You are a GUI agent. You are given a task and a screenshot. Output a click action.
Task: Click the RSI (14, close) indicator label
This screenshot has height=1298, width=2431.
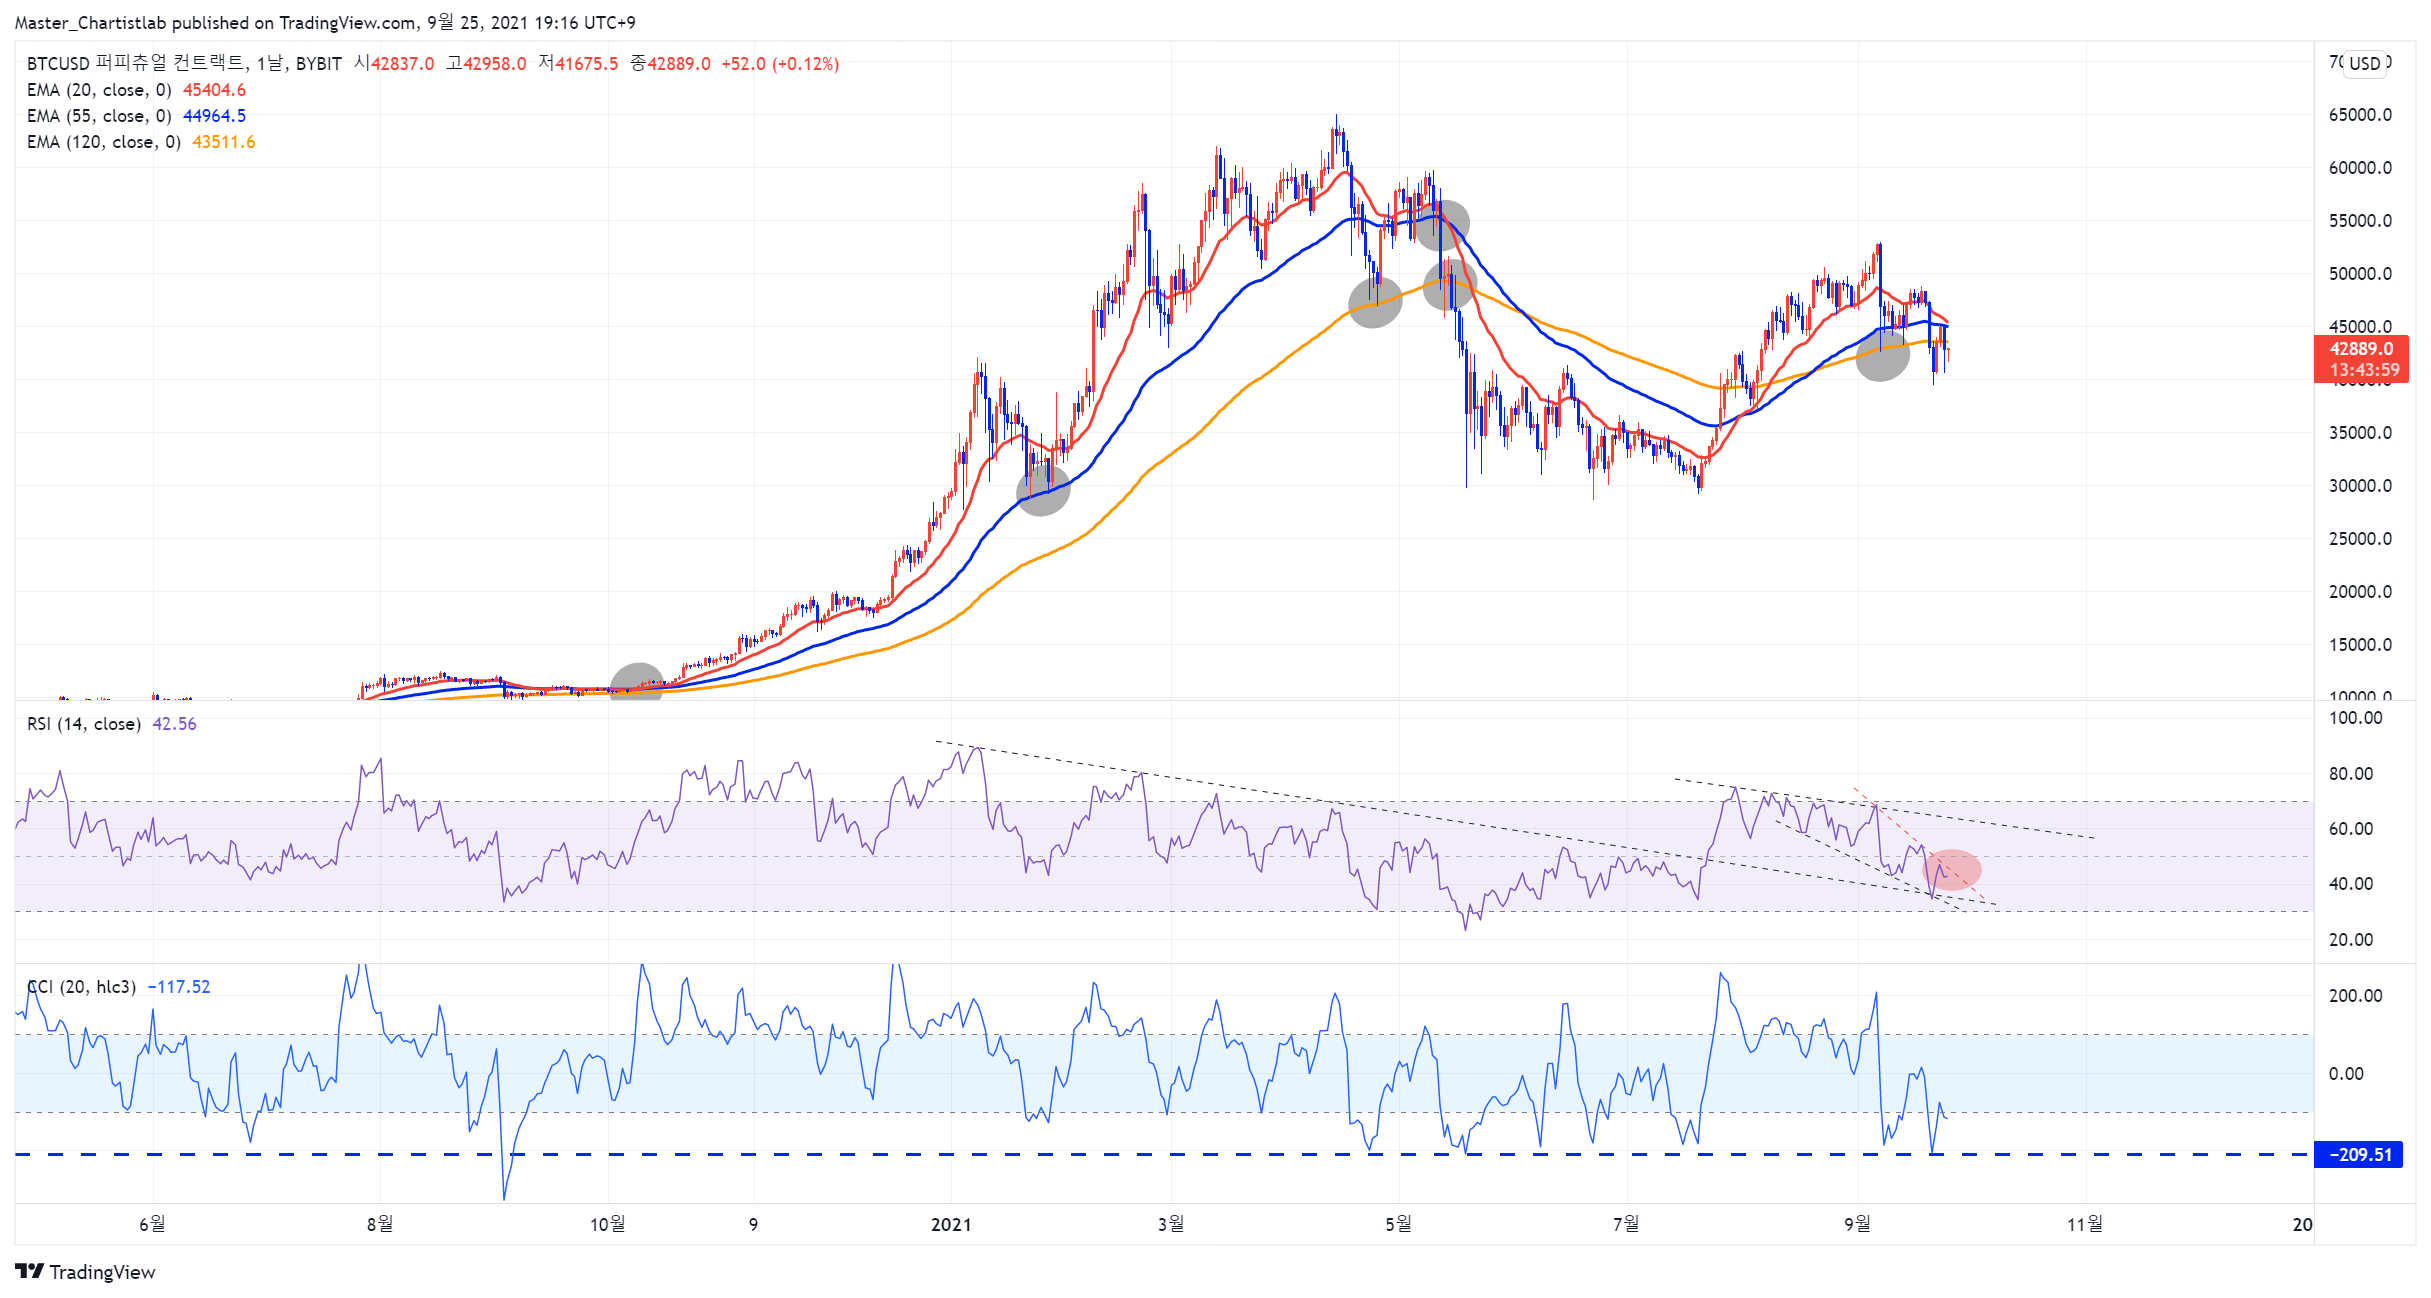[x=83, y=724]
